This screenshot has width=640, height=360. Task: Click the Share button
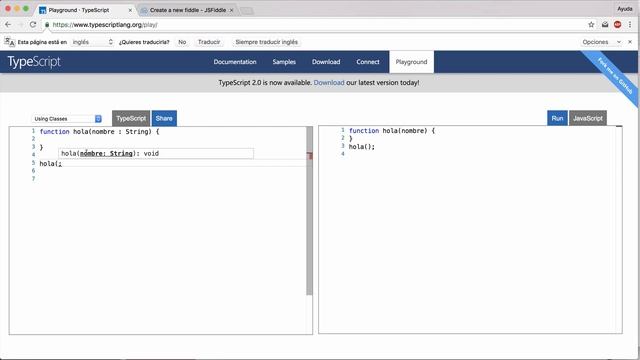(164, 118)
